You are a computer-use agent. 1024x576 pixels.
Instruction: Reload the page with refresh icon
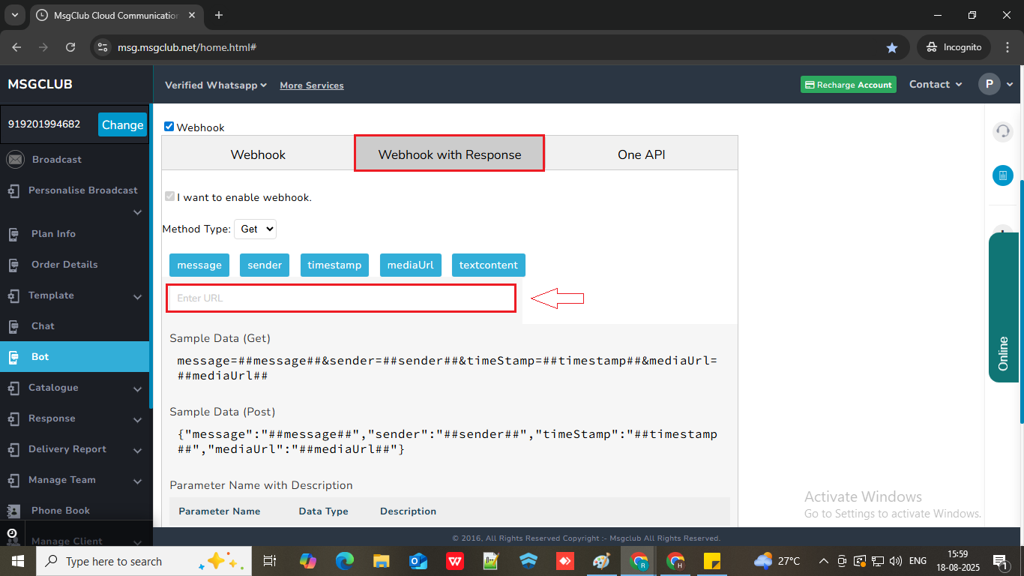click(x=71, y=47)
